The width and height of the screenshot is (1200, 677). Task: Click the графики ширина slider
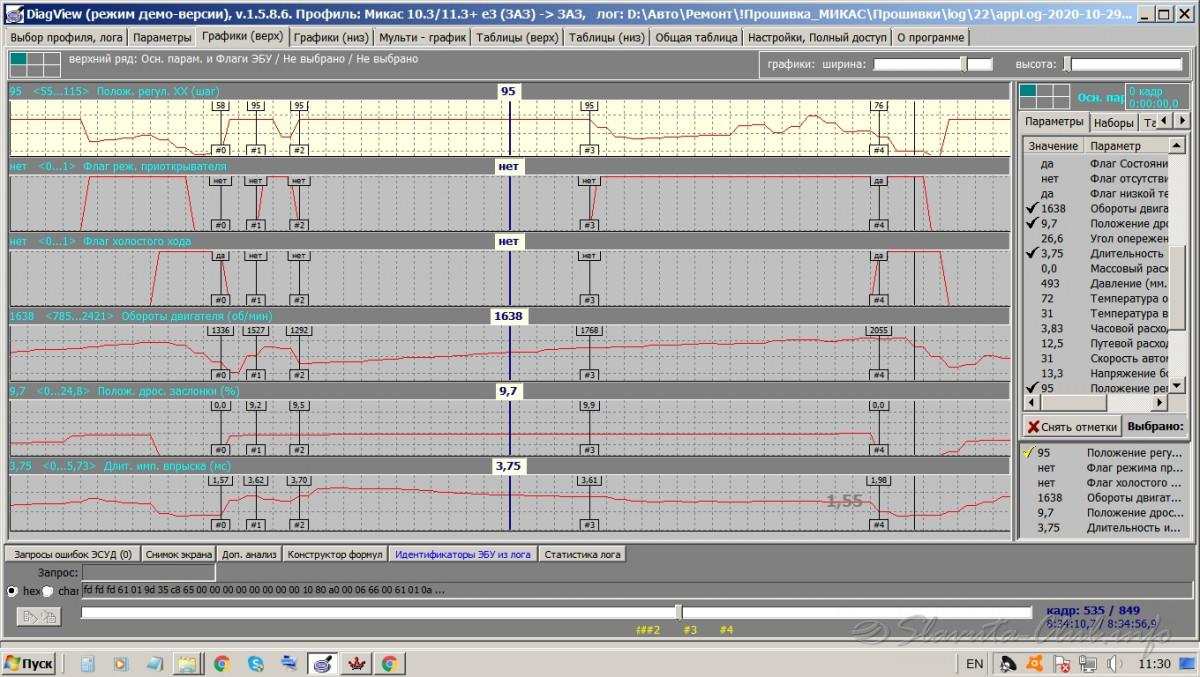tap(932, 64)
